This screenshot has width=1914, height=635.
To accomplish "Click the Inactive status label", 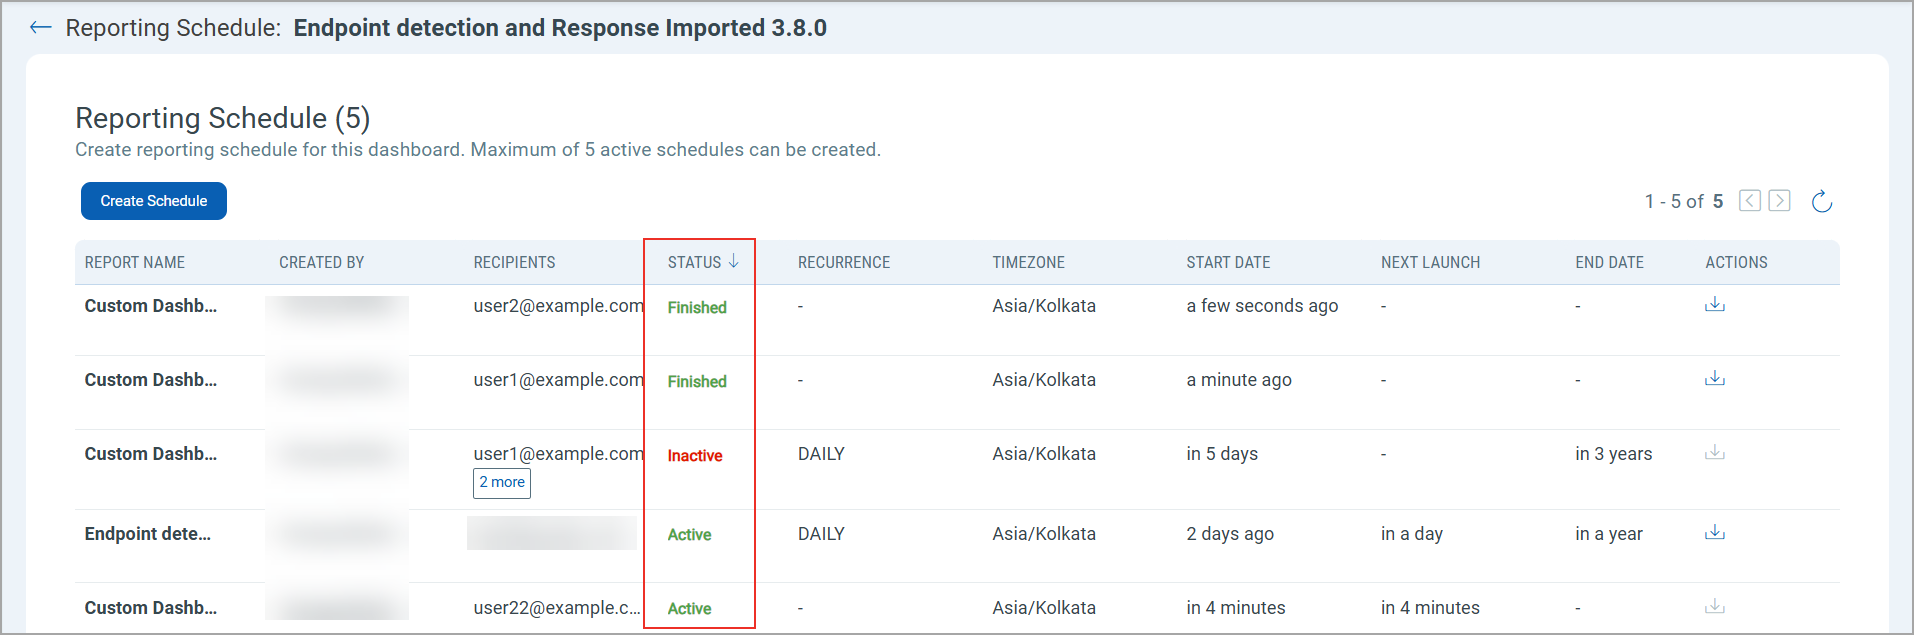I will point(695,456).
